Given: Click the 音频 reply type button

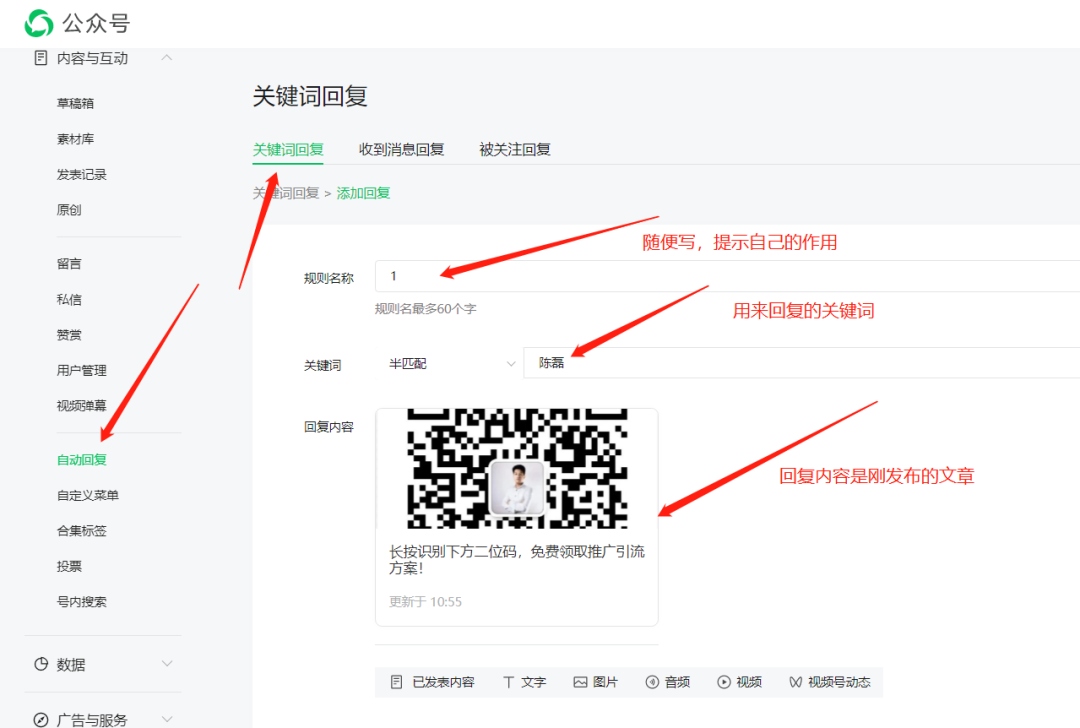Looking at the screenshot, I should (x=667, y=682).
